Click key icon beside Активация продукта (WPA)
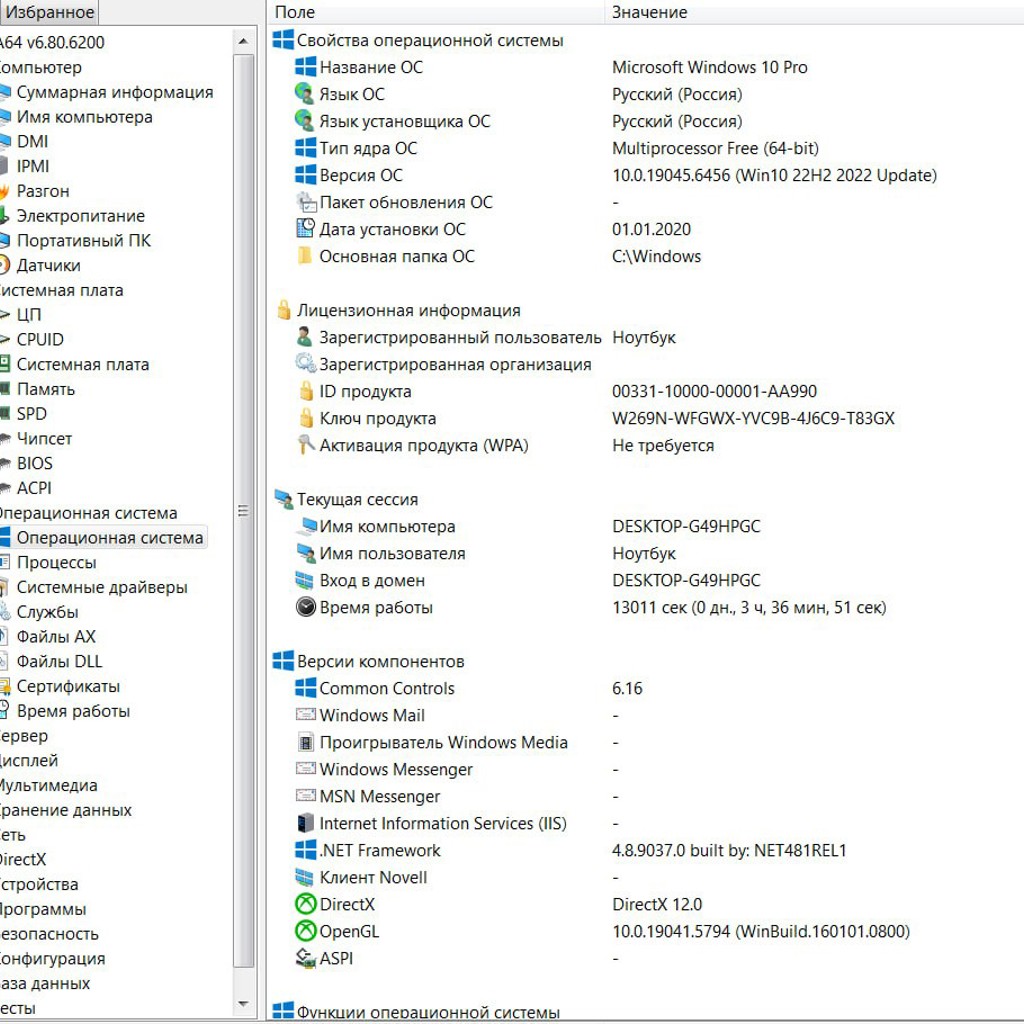 (305, 445)
